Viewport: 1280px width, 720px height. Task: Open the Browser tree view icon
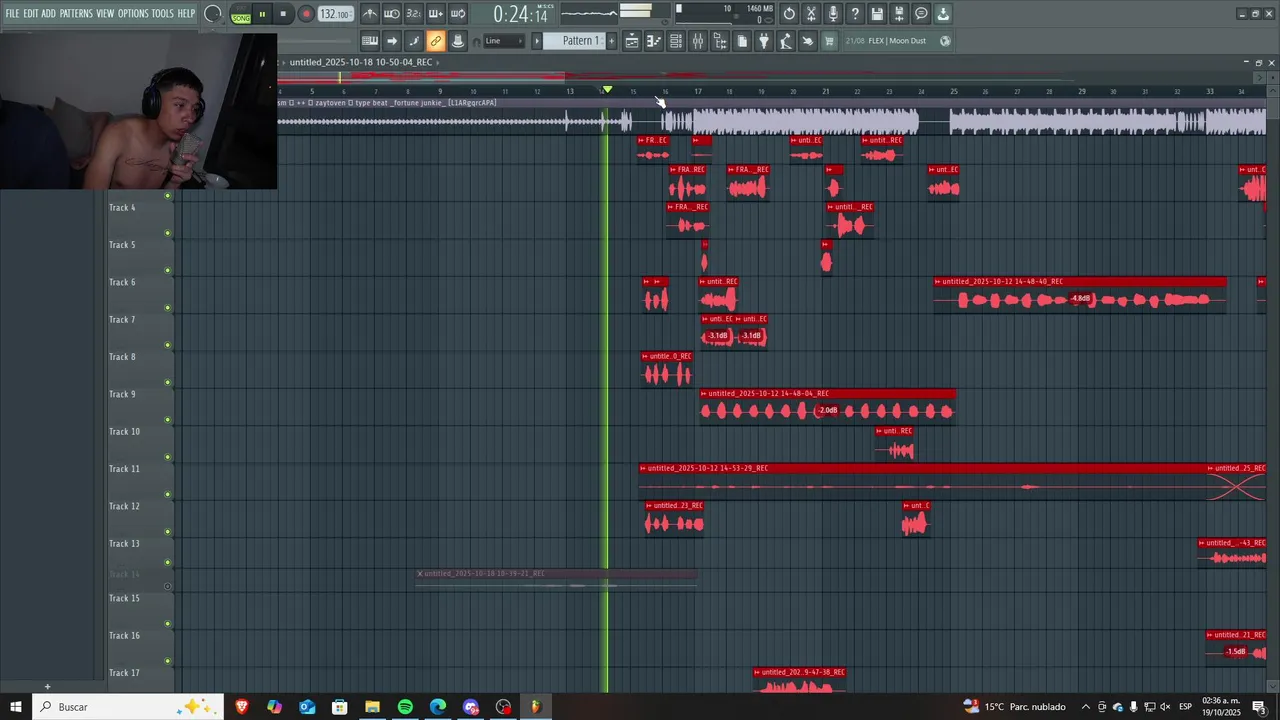[x=720, y=41]
